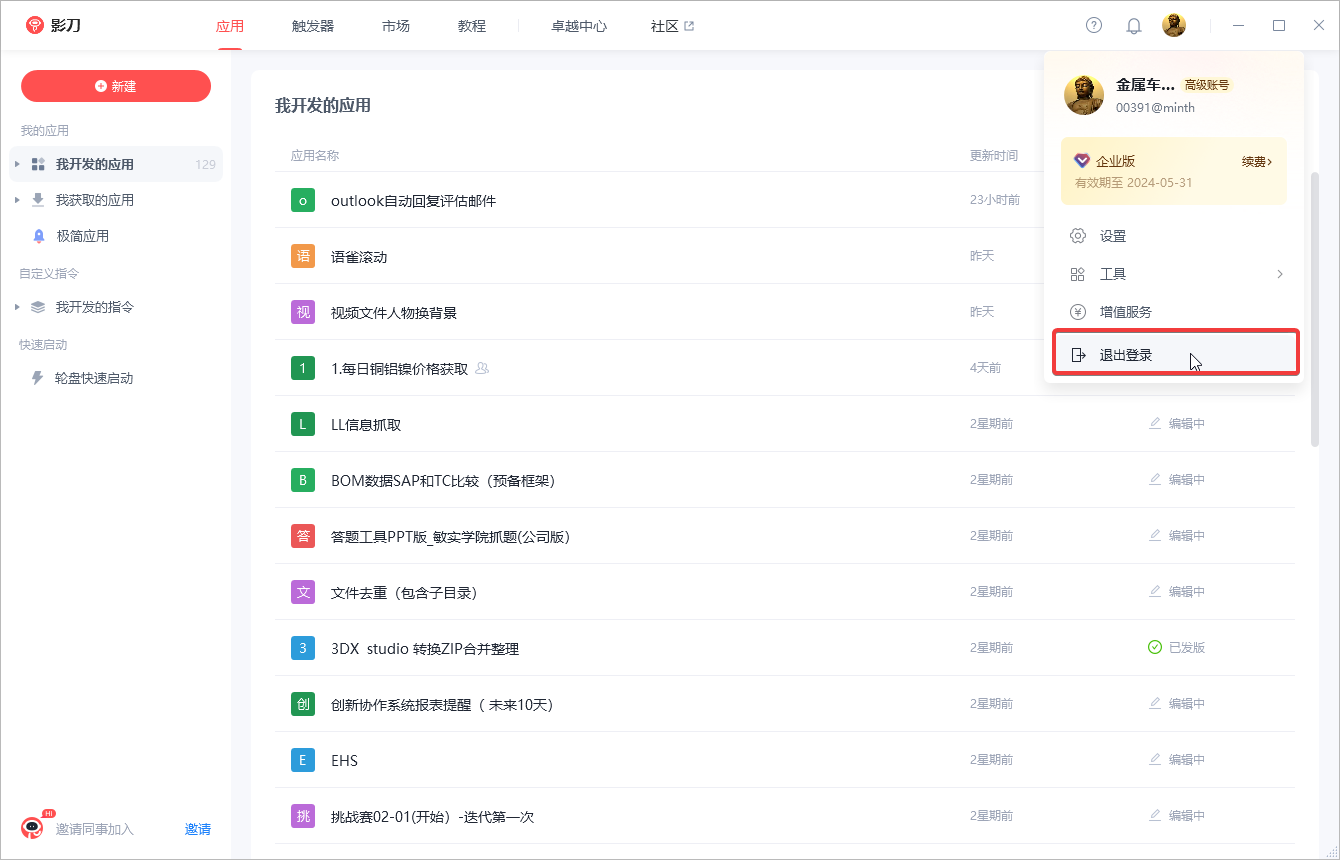Click the shared-users icon beside 1.每日铜铝镍价格获取

pyautogui.click(x=483, y=368)
